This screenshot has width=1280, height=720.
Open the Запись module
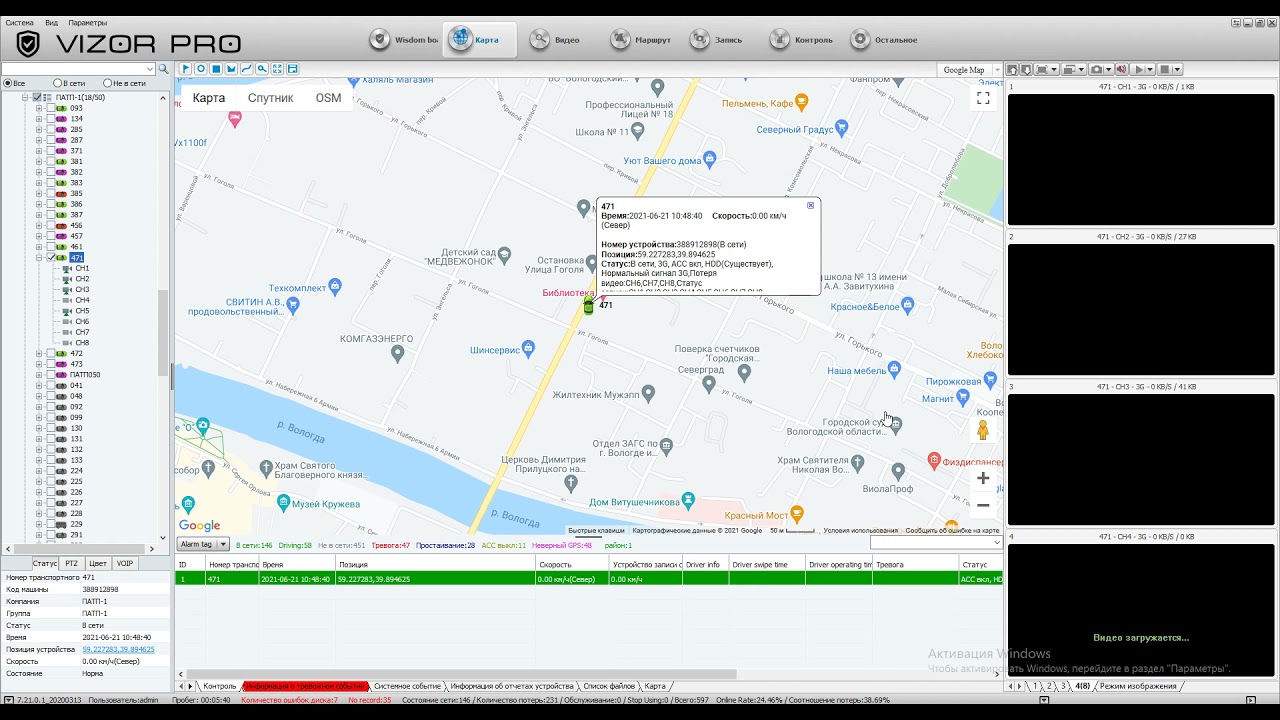pos(716,40)
